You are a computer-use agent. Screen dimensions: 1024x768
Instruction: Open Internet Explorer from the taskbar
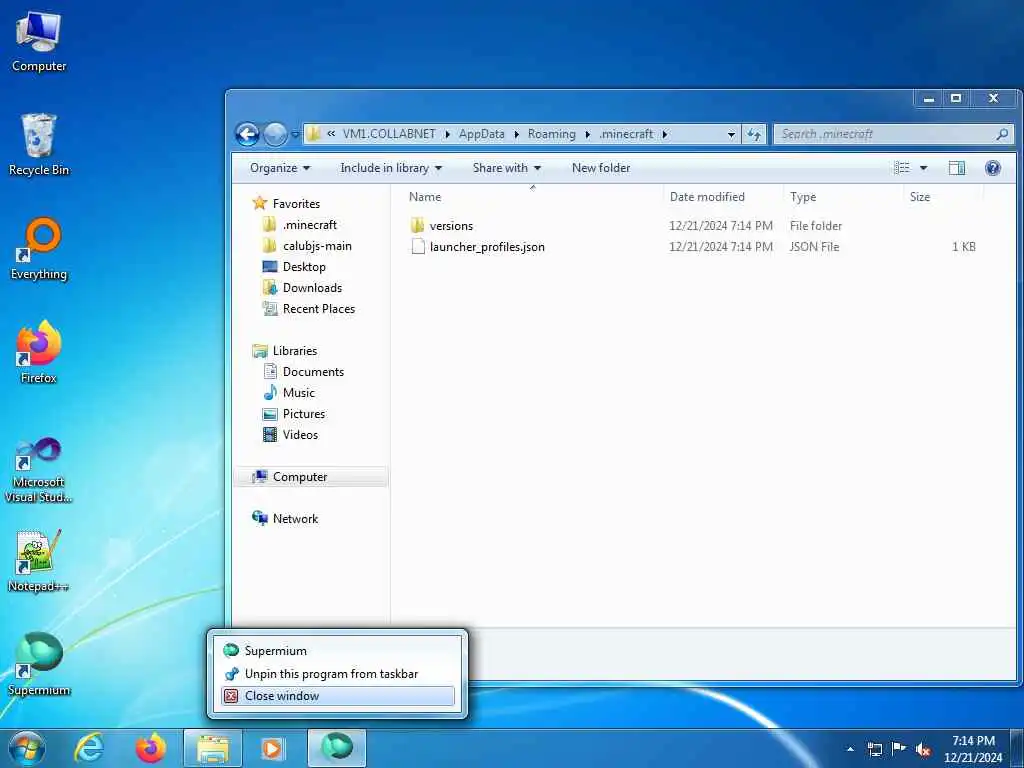(x=88, y=748)
